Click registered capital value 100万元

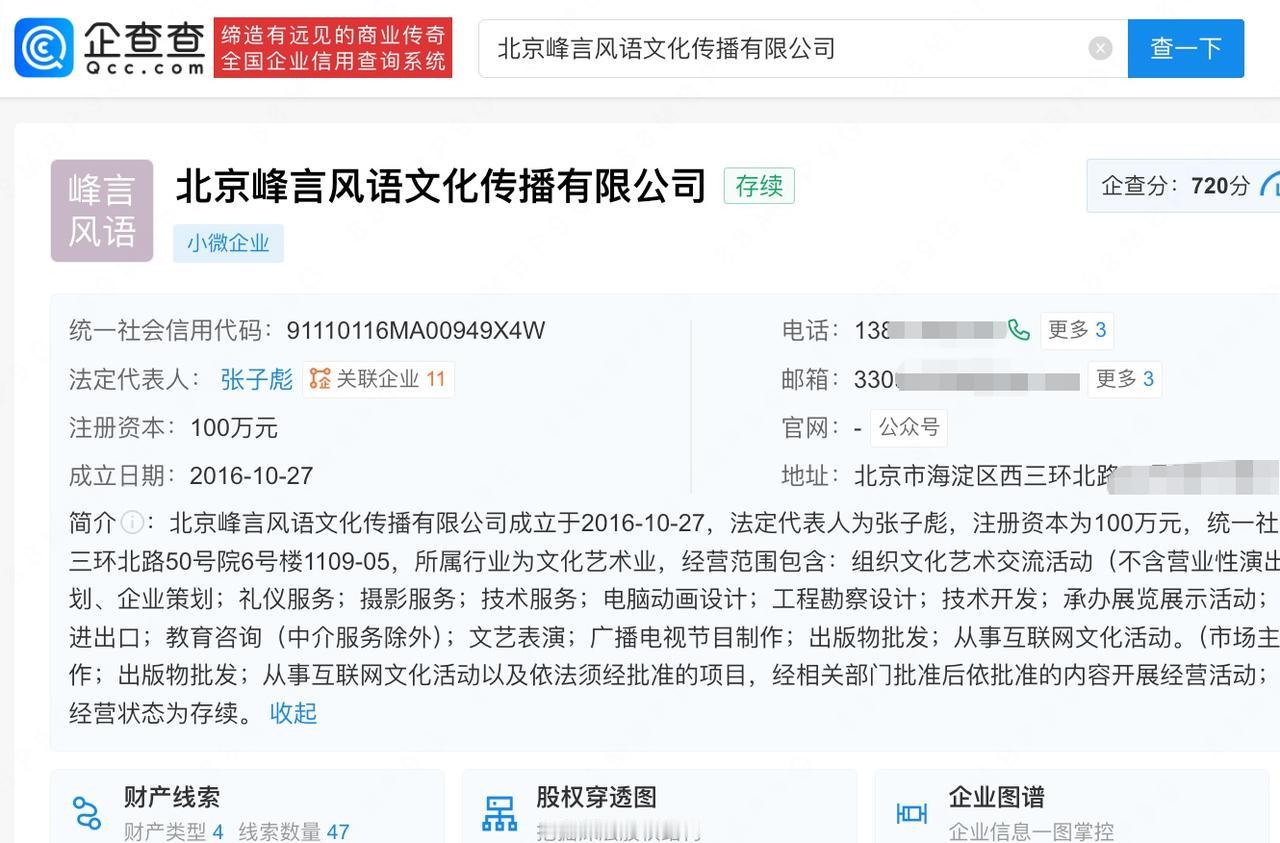point(234,428)
